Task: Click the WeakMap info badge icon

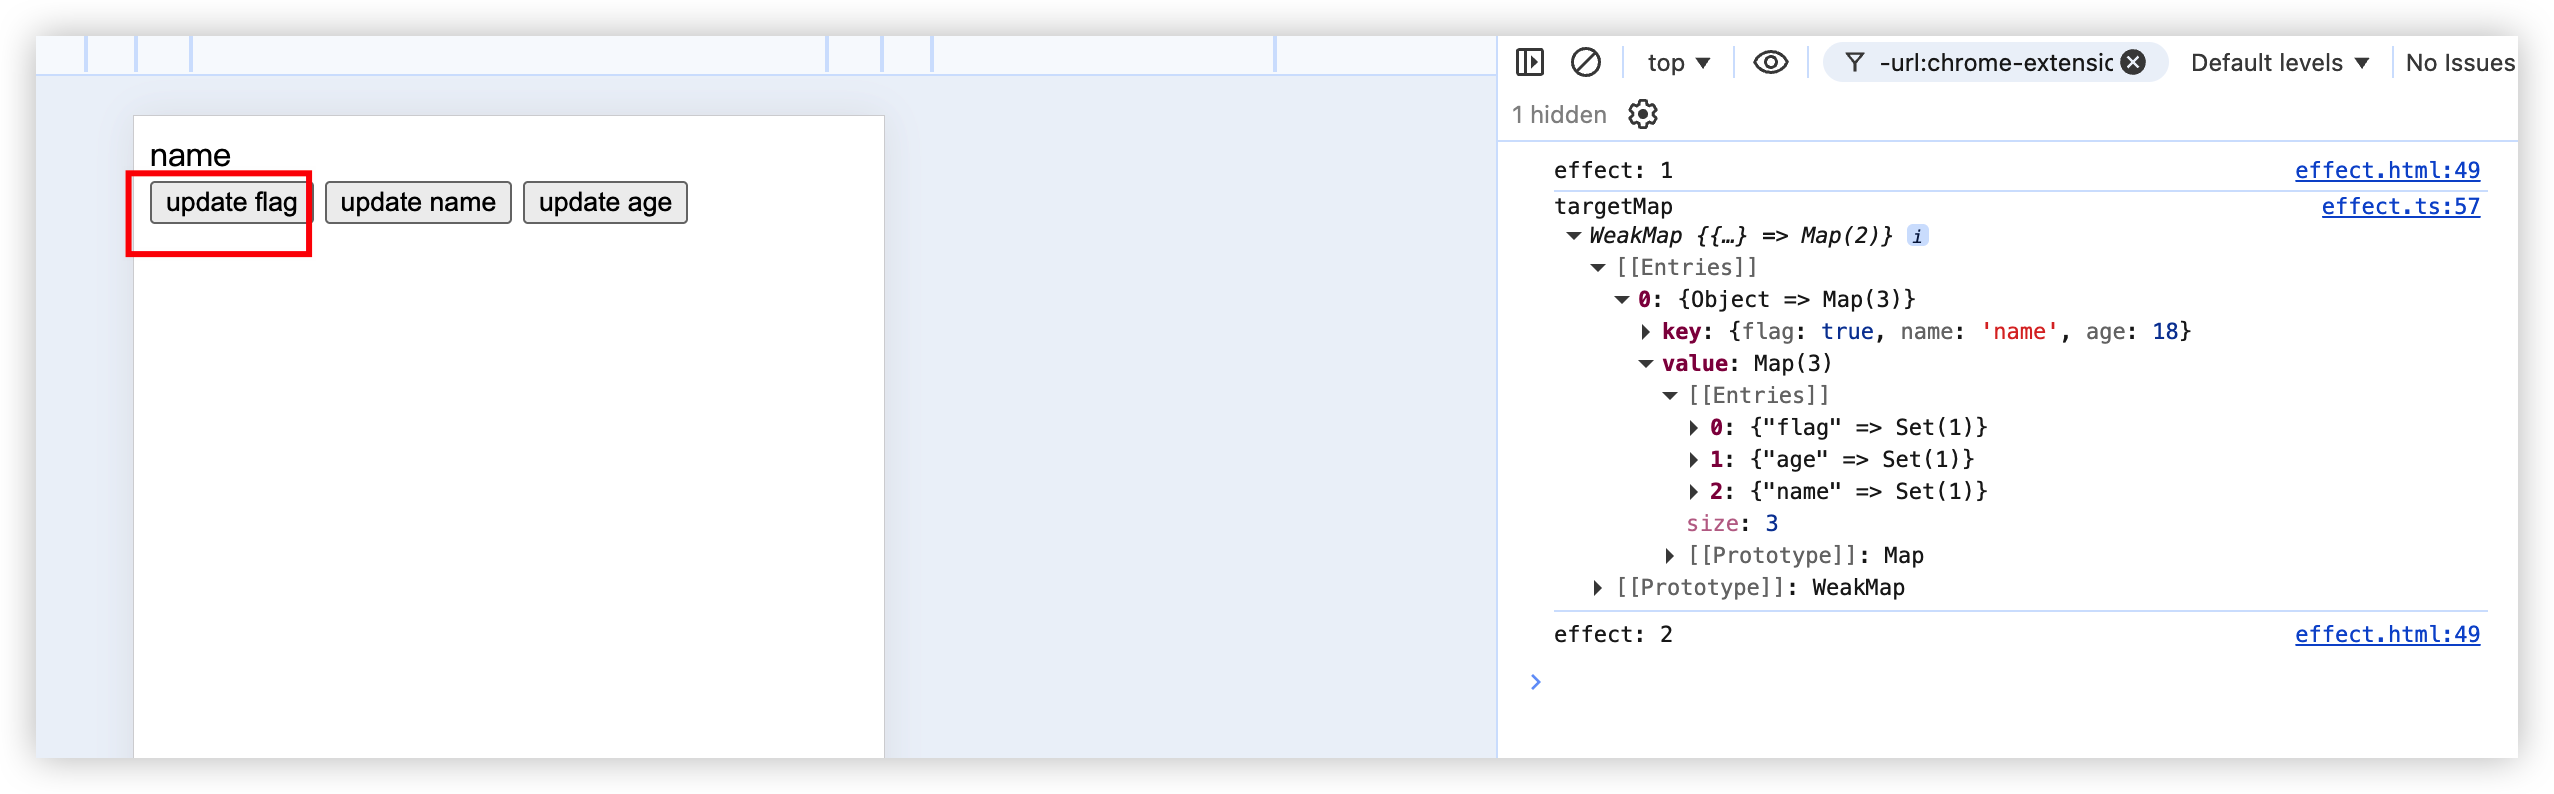Action: point(1917,236)
